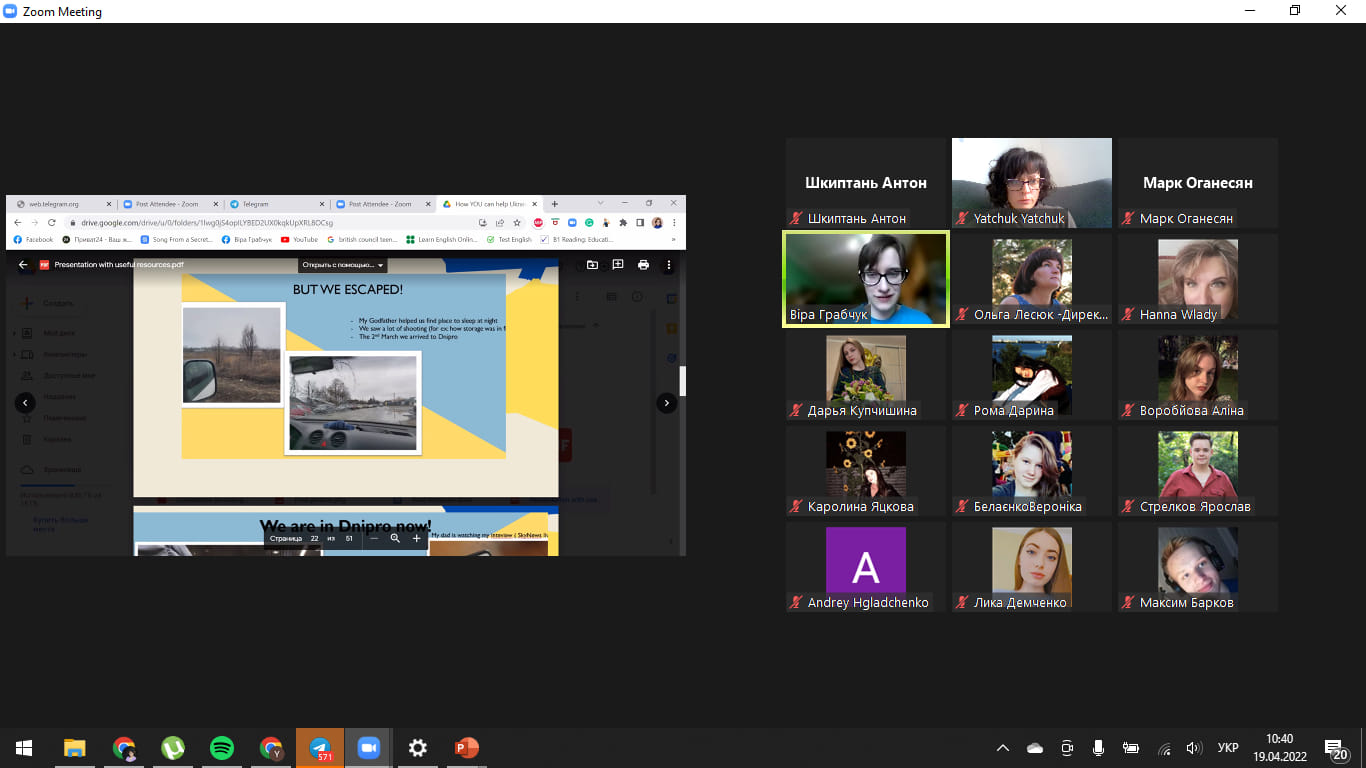Screen dimensions: 1366x768
Task: Open the Chrome extensions puzzle icon
Action: pos(623,222)
